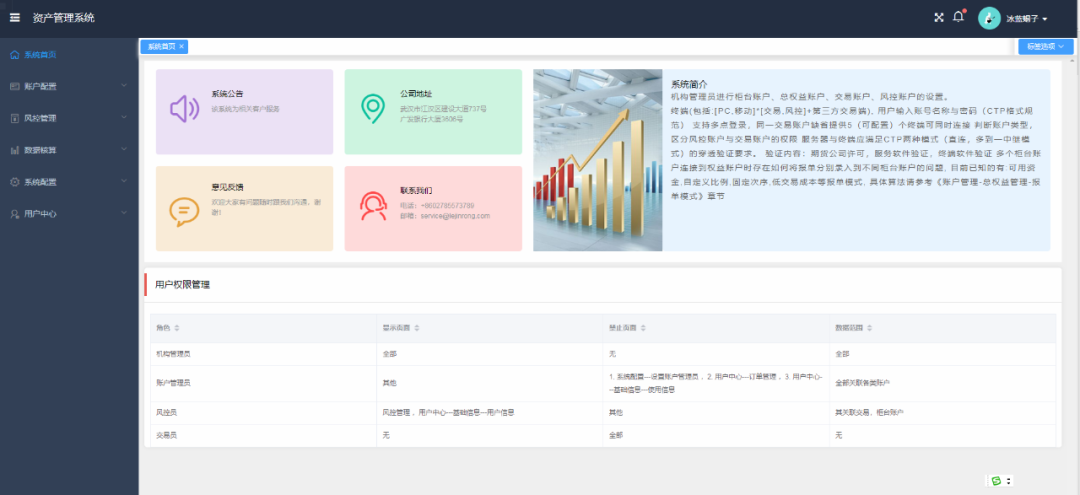Expand 数据核算 using its chevron
Image resolution: width=1080 pixels, height=495 pixels.
click(x=124, y=149)
